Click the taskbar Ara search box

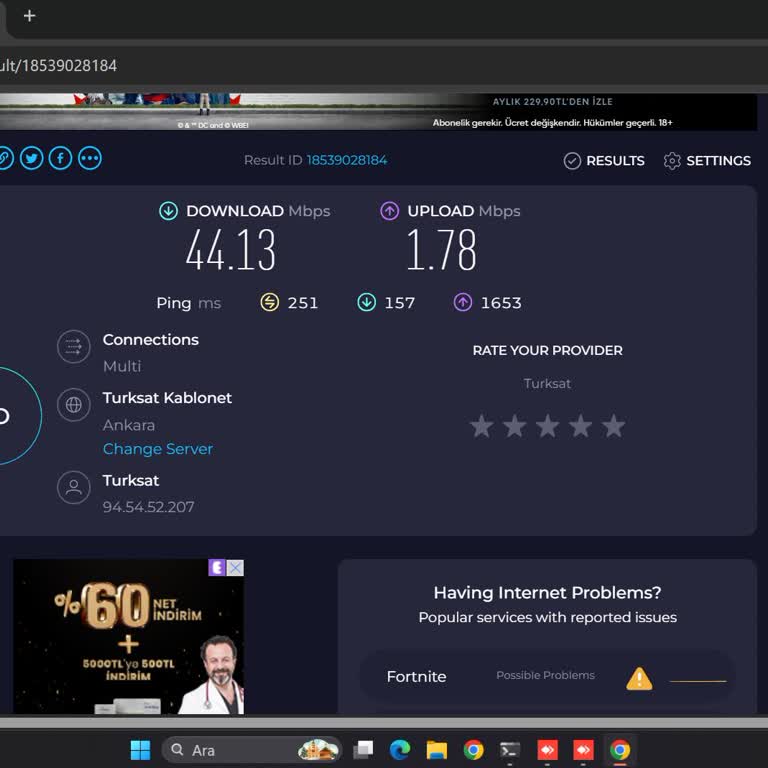[251, 750]
